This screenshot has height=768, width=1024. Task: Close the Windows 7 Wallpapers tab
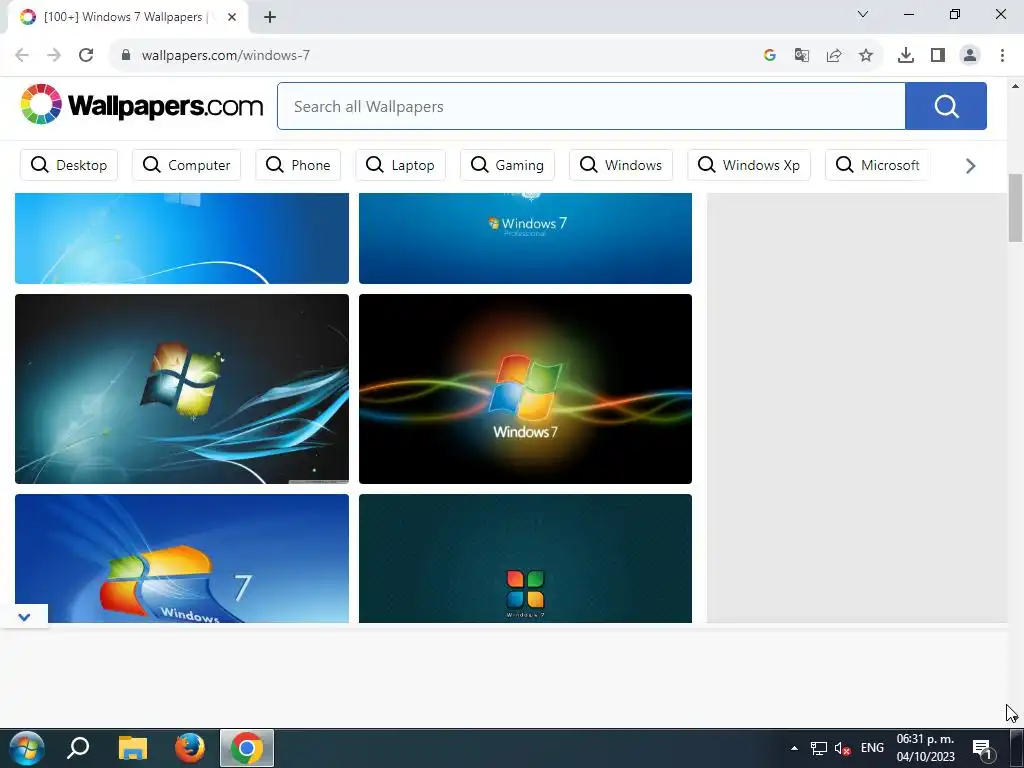point(232,17)
